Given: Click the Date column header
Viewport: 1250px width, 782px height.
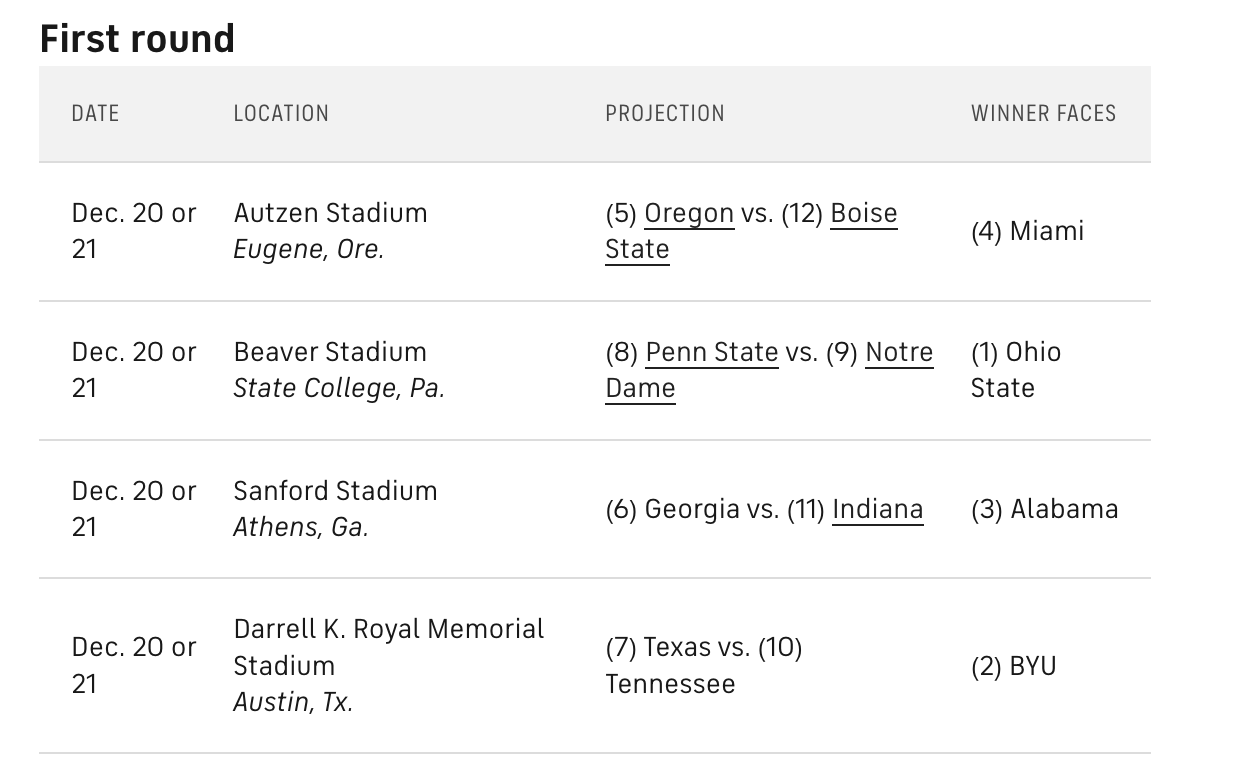Looking at the screenshot, I should pyautogui.click(x=95, y=114).
